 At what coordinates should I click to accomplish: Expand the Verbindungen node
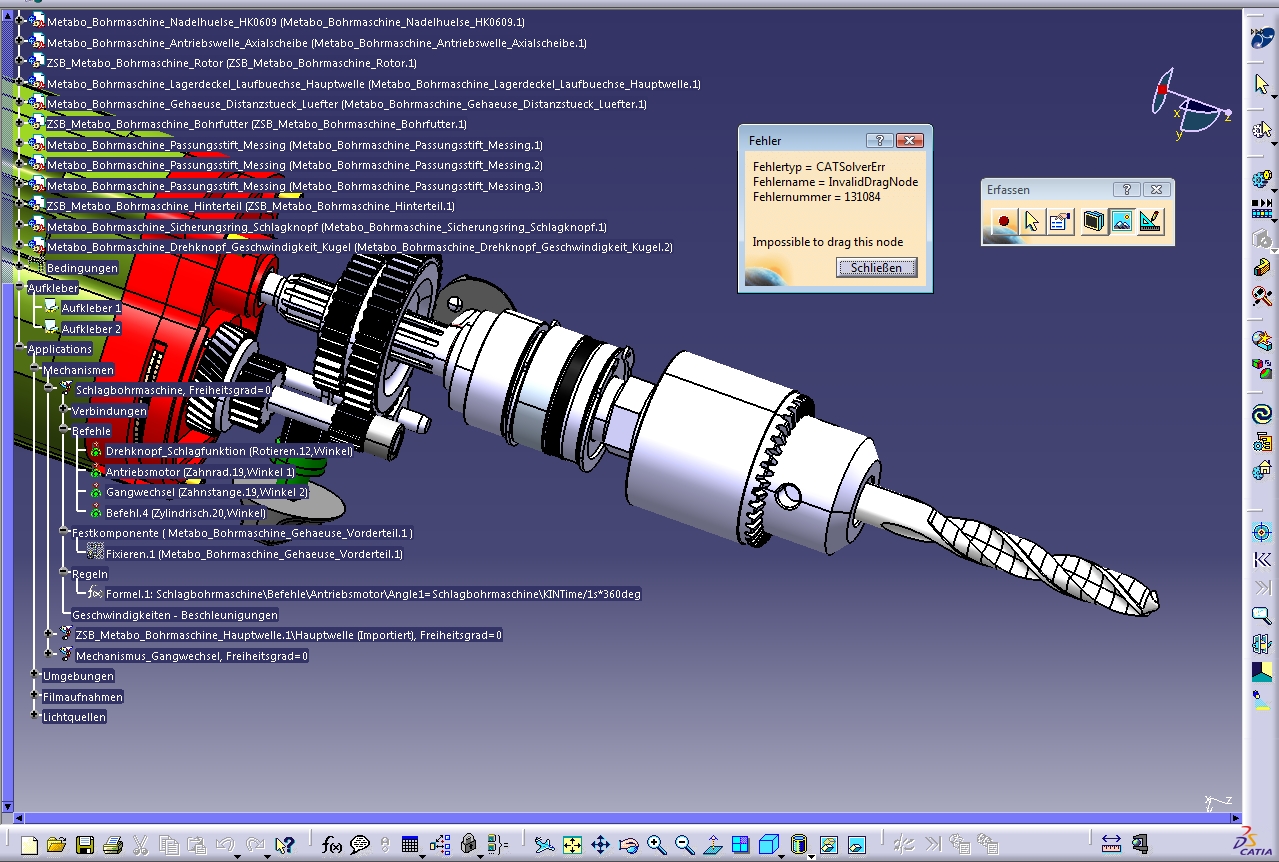pyautogui.click(x=64, y=410)
